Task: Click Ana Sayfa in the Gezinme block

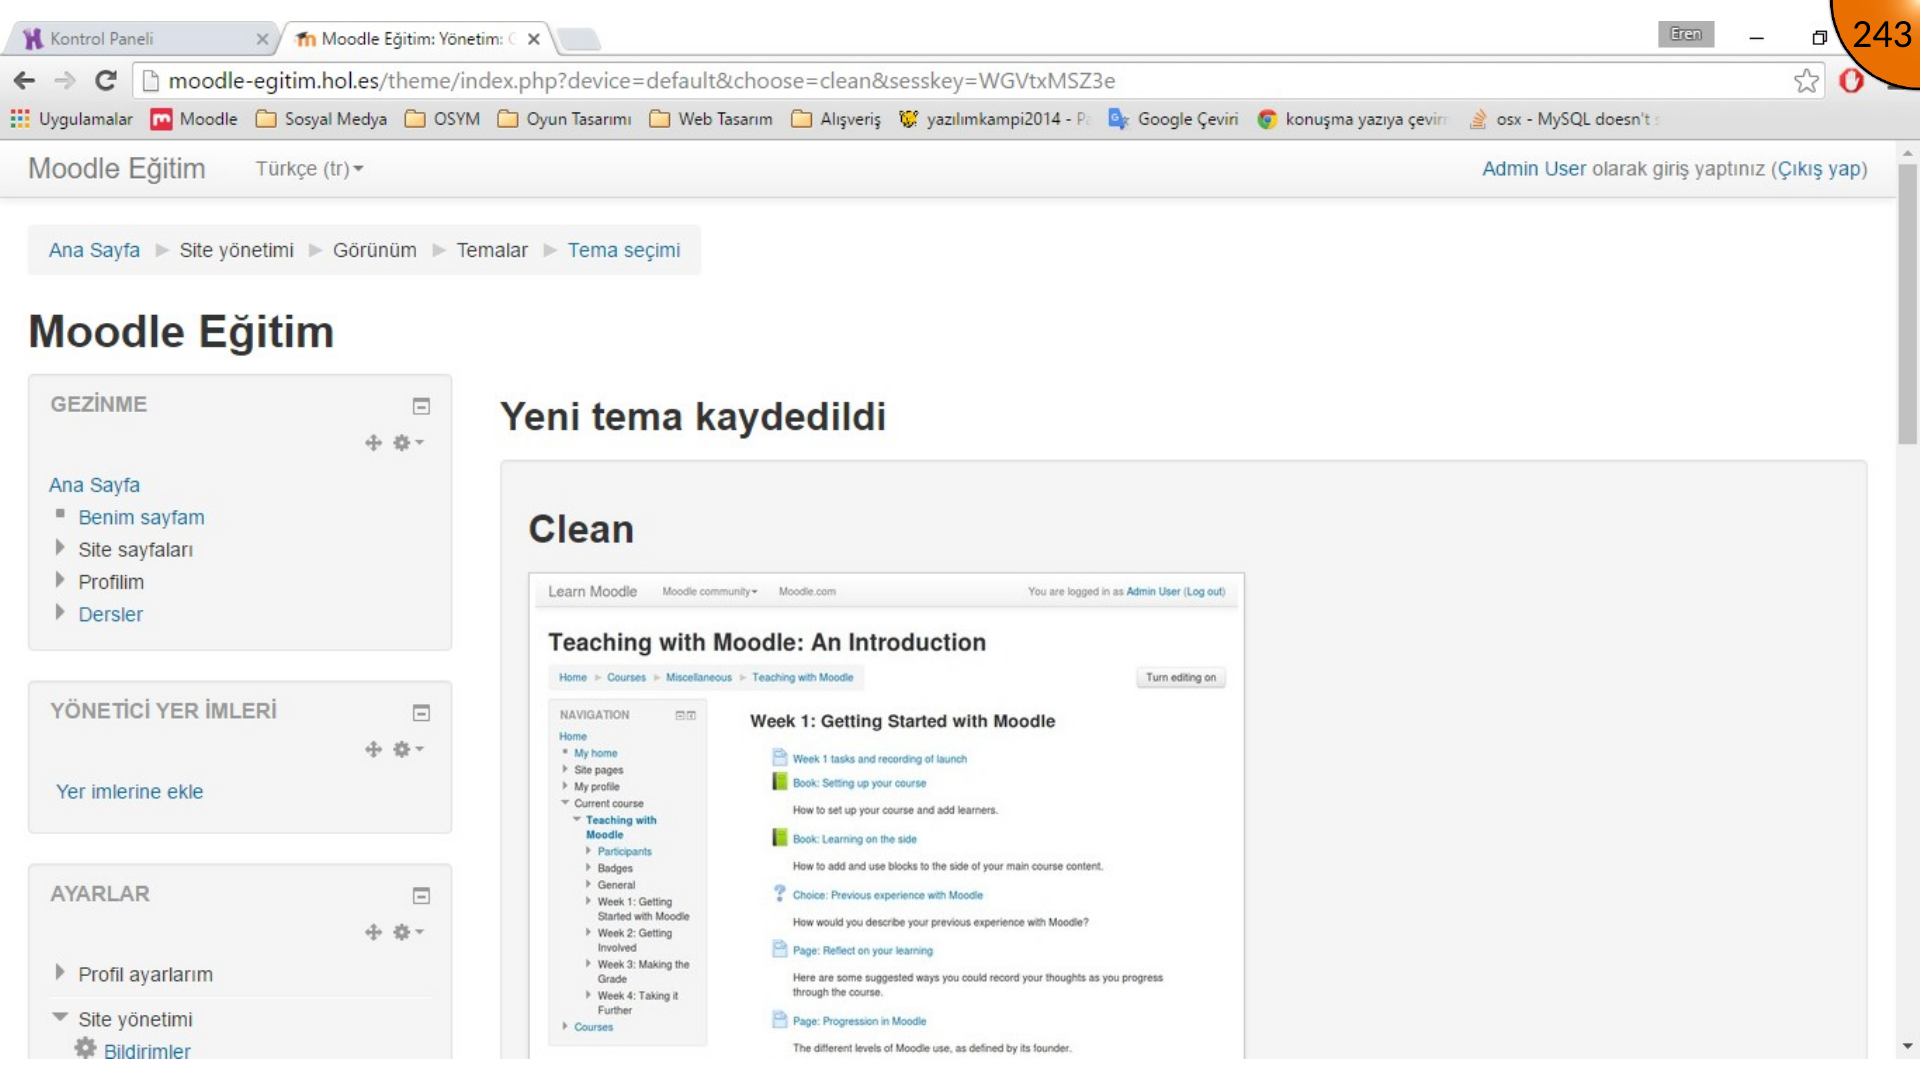Action: (x=94, y=485)
